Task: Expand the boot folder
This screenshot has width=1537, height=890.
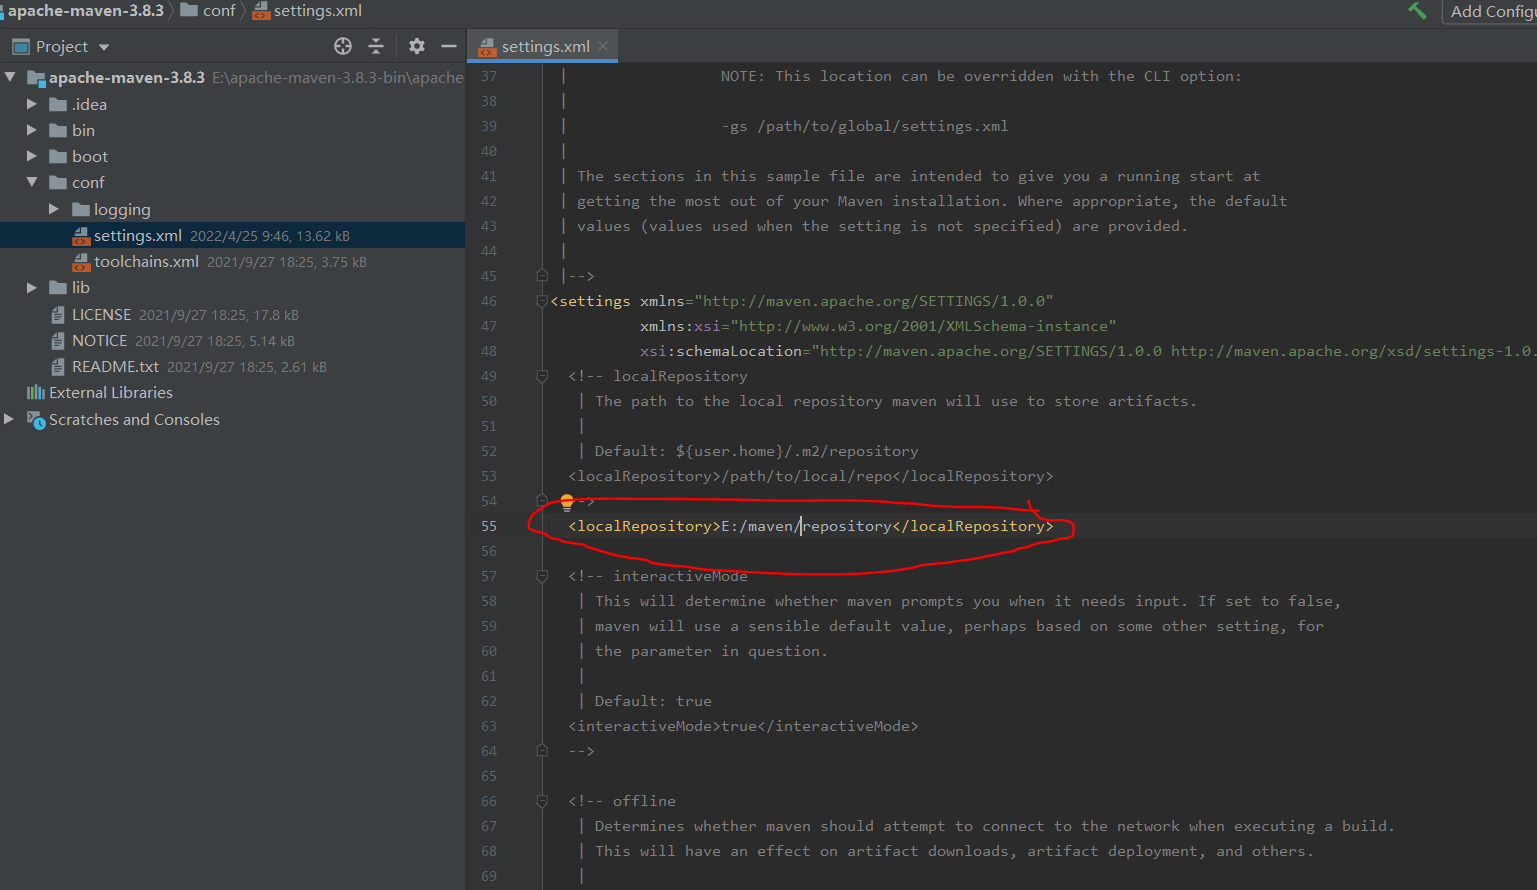Action: 32,156
